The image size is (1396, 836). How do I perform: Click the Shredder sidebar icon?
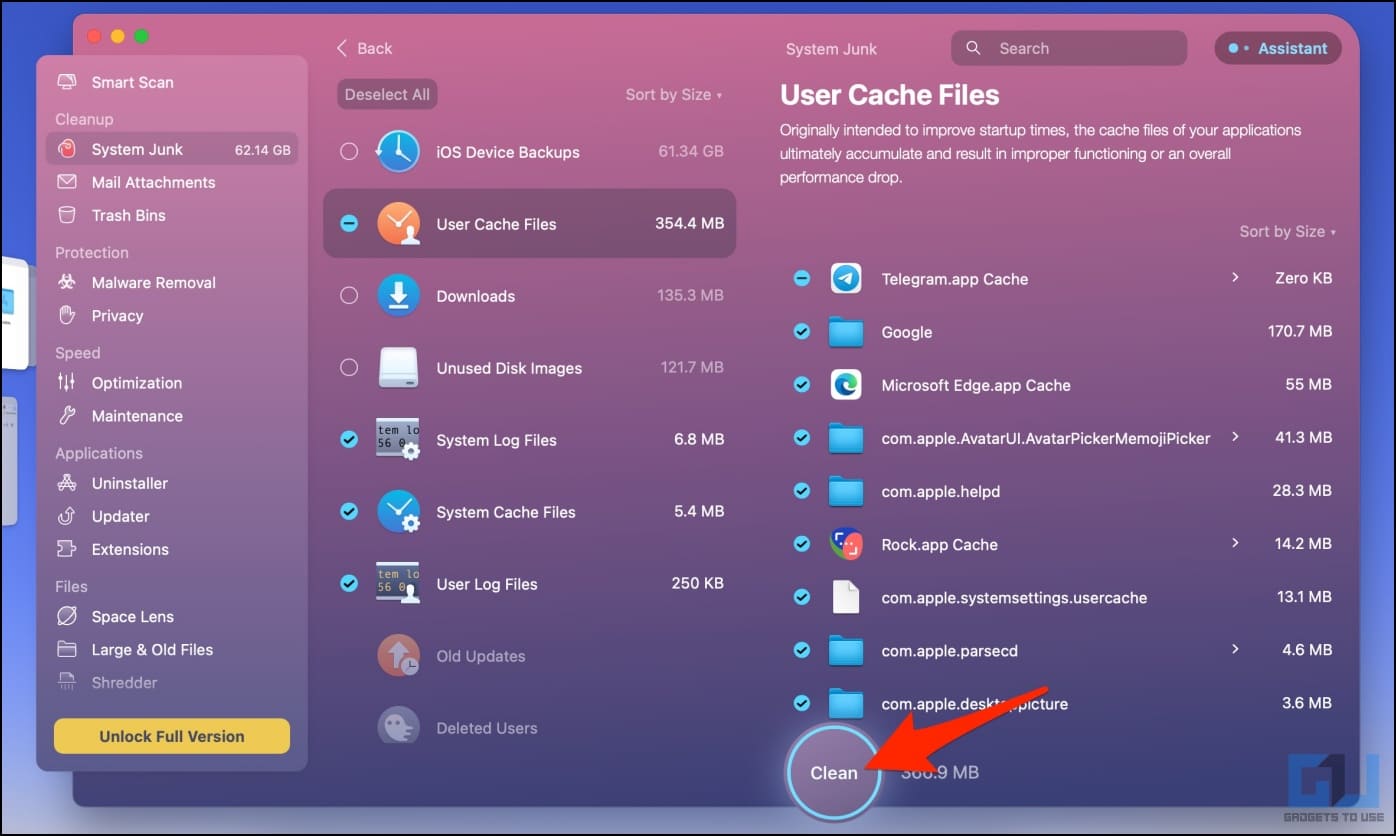(x=67, y=682)
